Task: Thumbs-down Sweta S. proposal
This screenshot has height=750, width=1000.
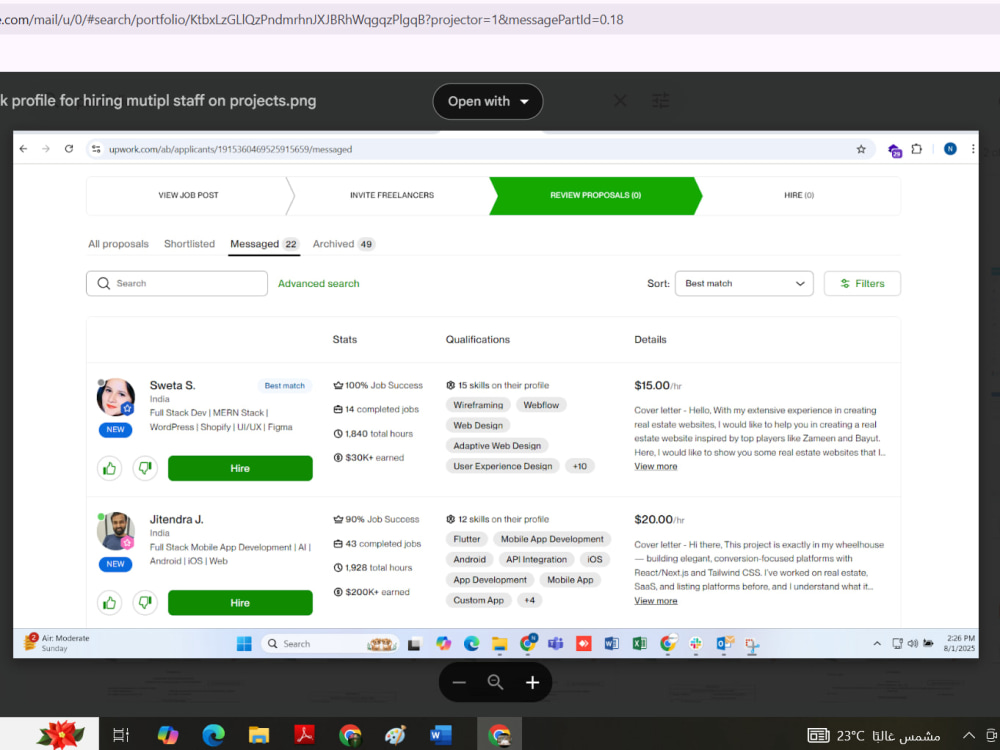Action: tap(145, 468)
